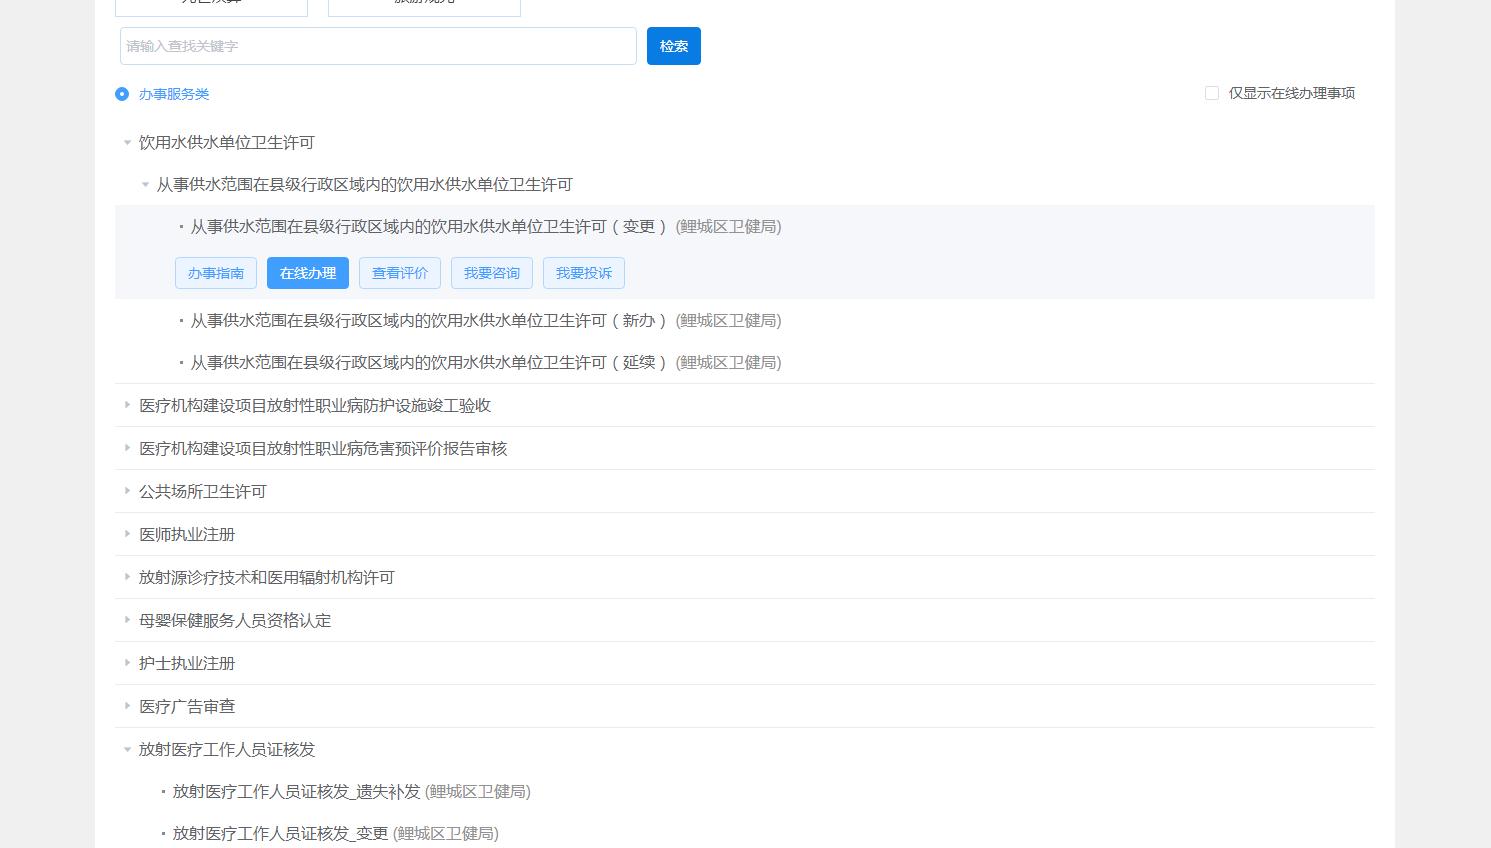Expand the 护士执业注册 section
Image resolution: width=1491 pixels, height=848 pixels.
click(x=128, y=663)
